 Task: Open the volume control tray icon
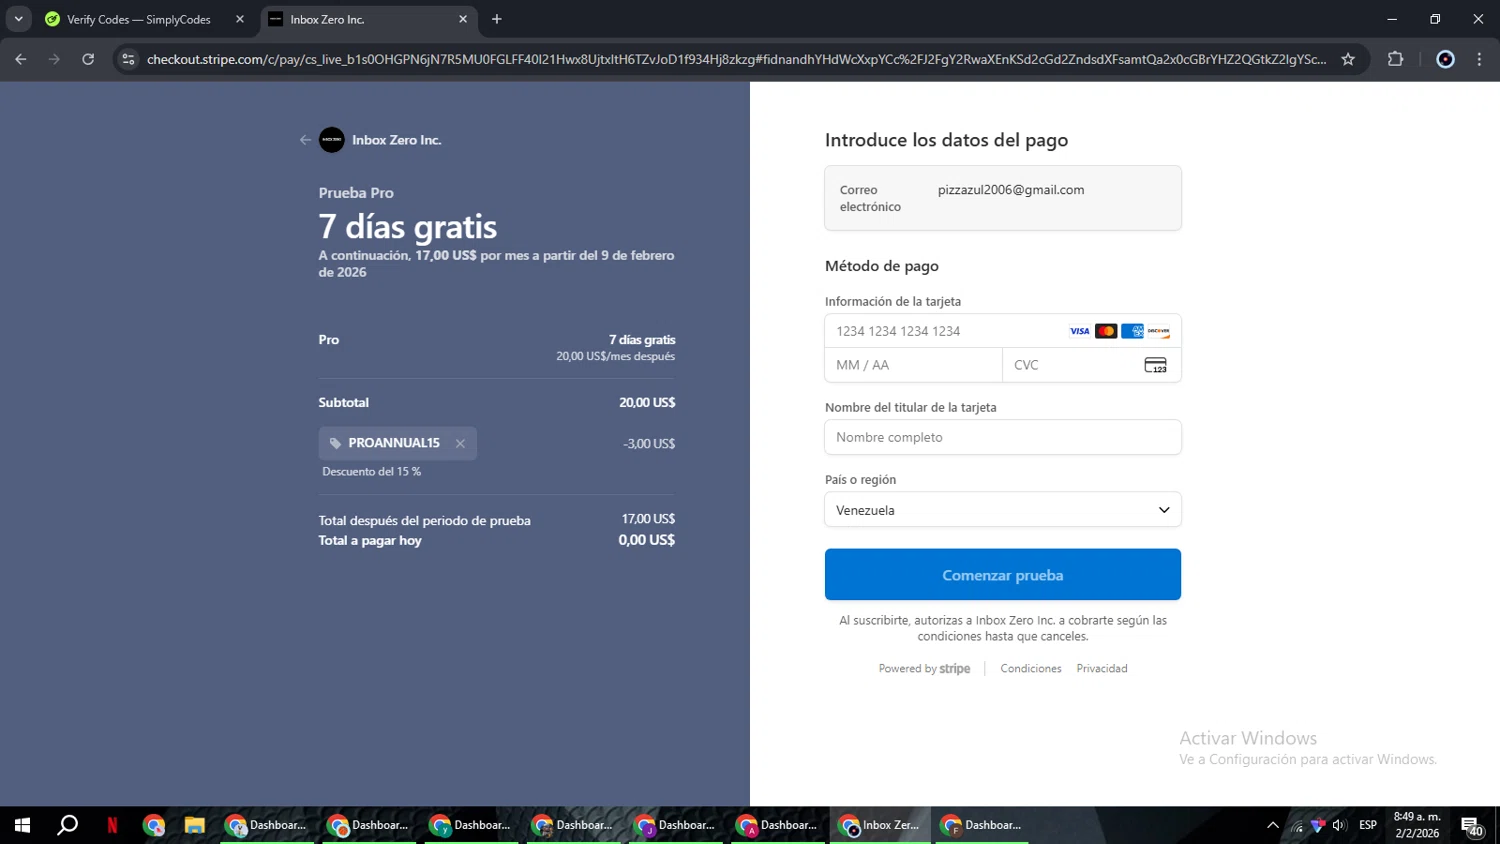click(x=1339, y=825)
